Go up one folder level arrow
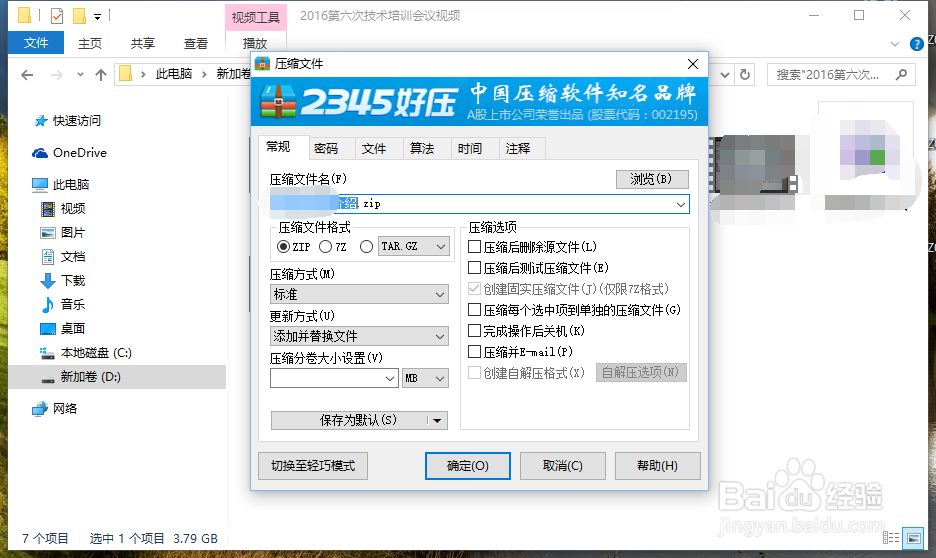 pos(101,75)
